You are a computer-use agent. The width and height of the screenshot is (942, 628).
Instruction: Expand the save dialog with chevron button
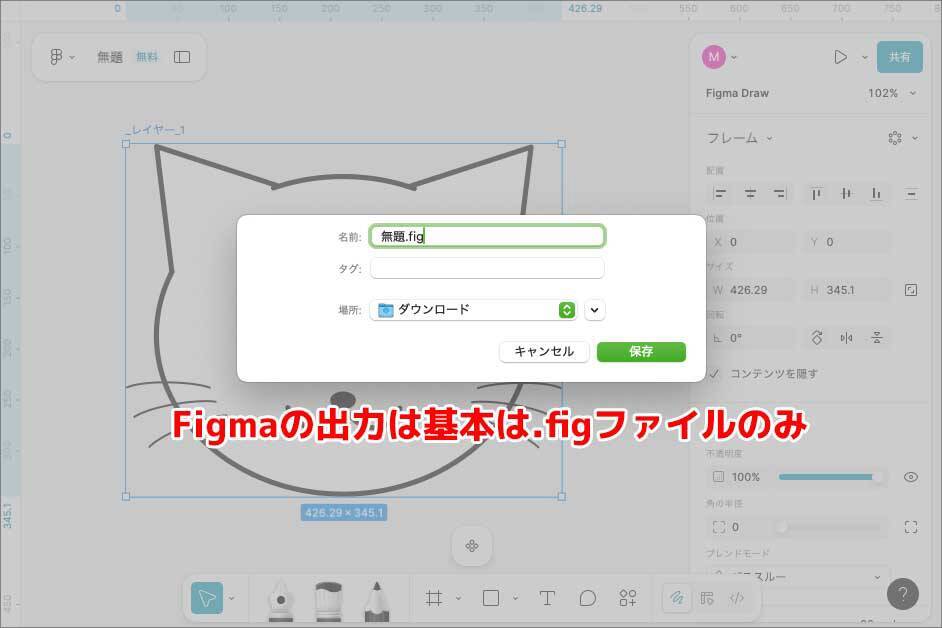click(x=595, y=310)
